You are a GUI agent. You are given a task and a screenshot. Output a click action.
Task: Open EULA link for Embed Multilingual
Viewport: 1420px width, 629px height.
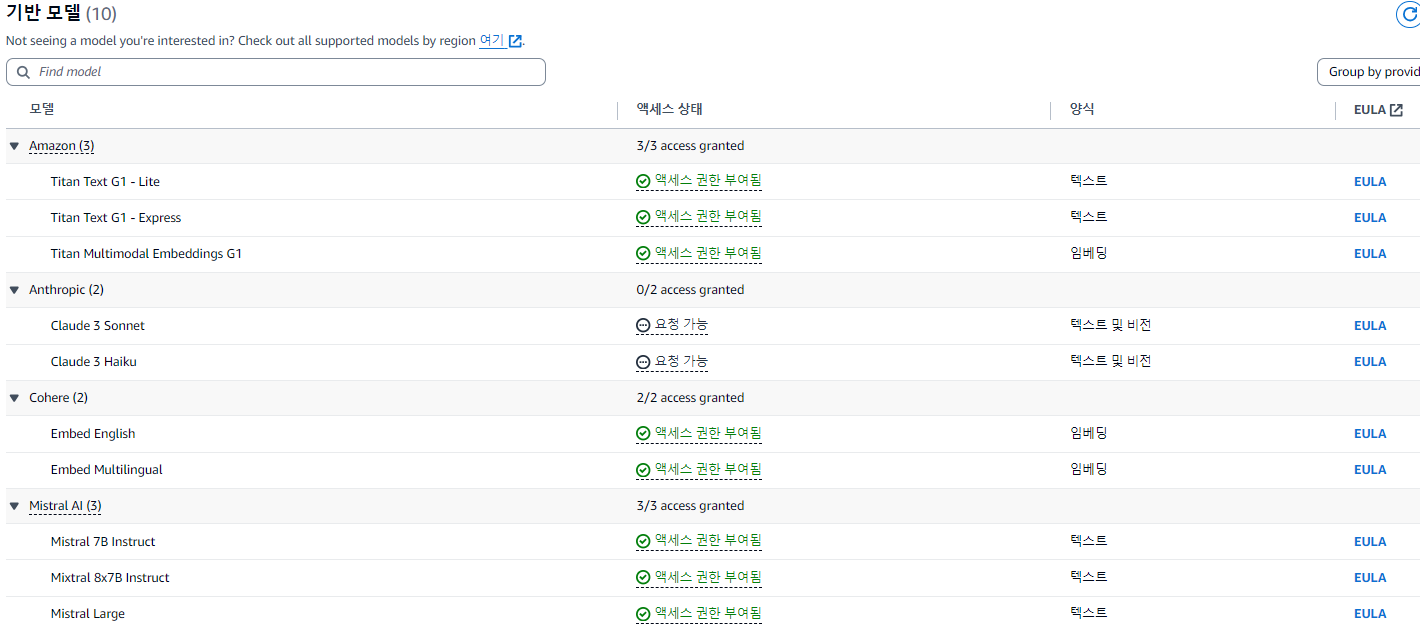1370,470
